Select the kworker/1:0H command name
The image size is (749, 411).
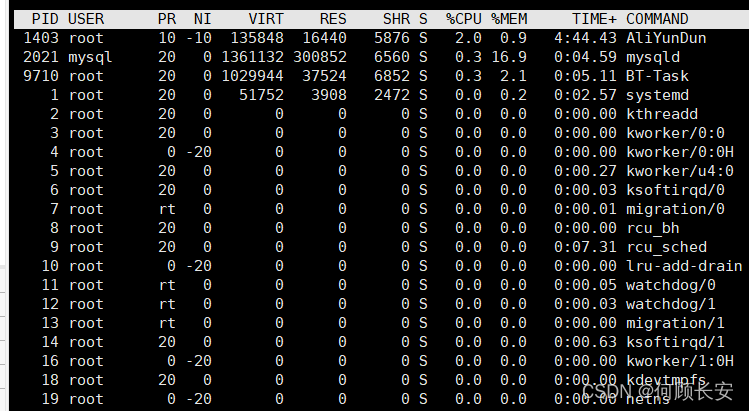680,361
